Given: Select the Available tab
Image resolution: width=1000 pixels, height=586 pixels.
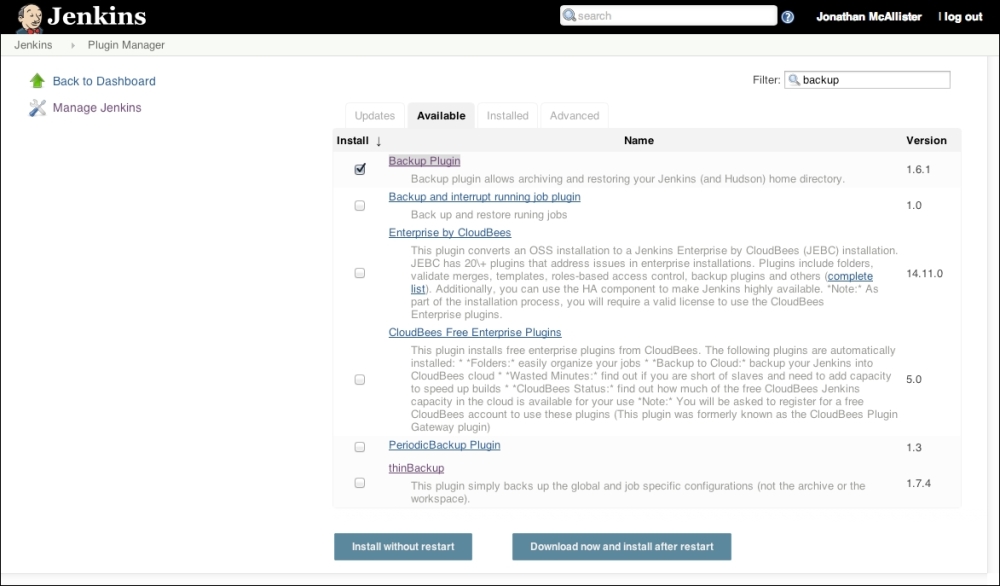Looking at the screenshot, I should pos(441,115).
